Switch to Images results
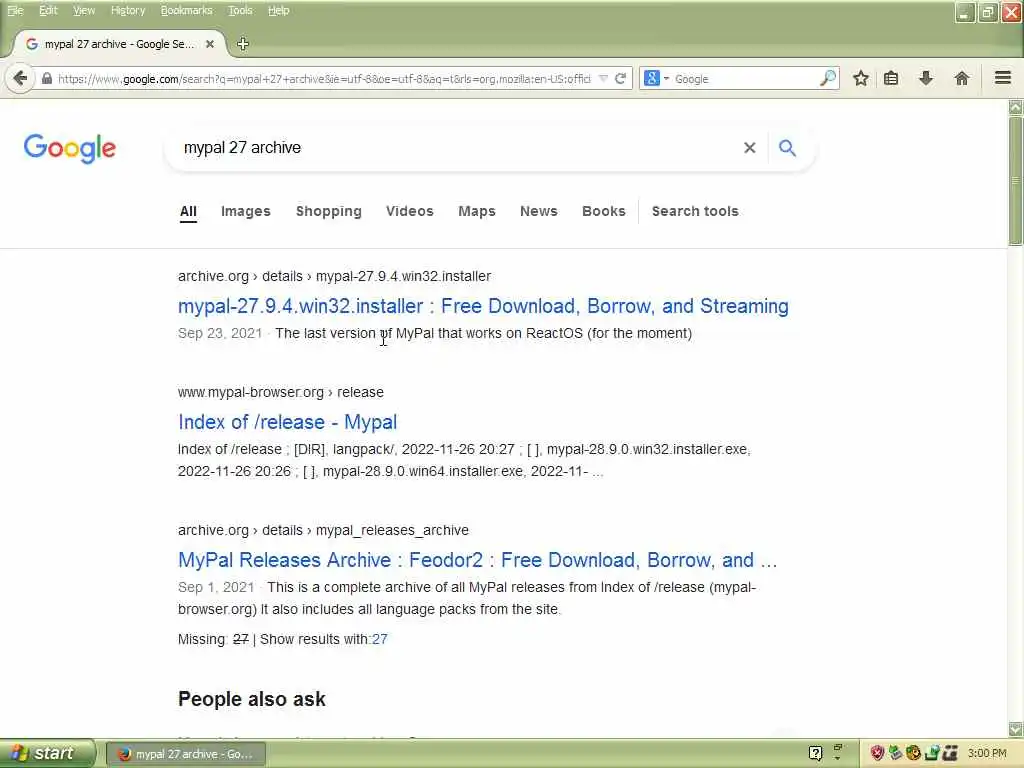 tap(246, 212)
